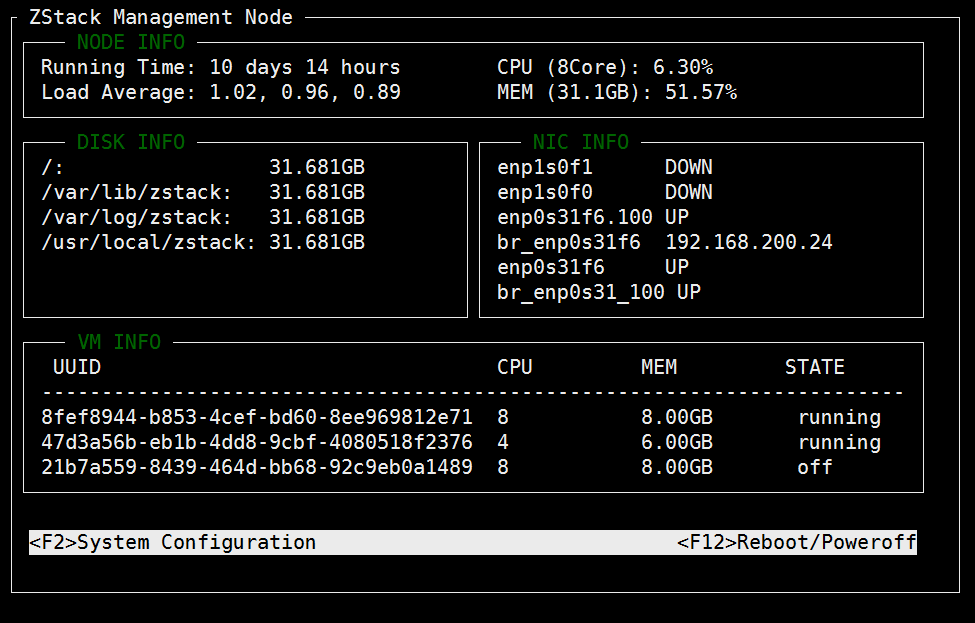Click the CPU column header in VM INFO
This screenshot has width=975, height=623.
(x=515, y=367)
